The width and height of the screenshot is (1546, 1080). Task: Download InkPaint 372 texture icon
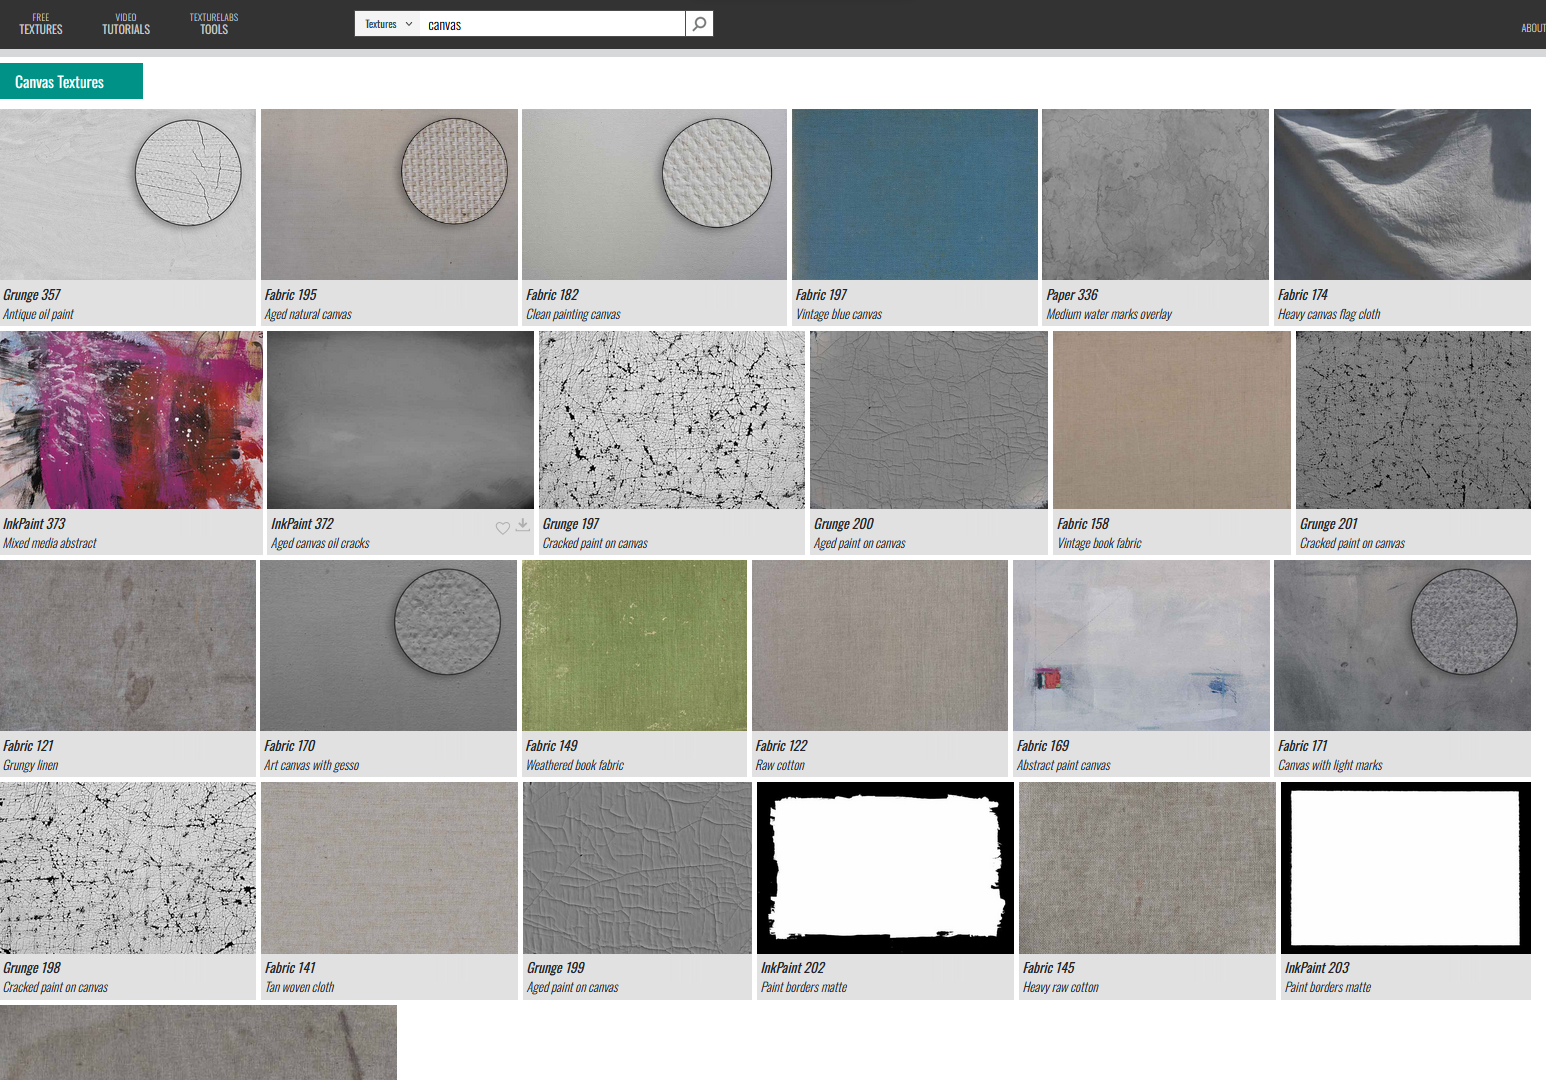[522, 525]
